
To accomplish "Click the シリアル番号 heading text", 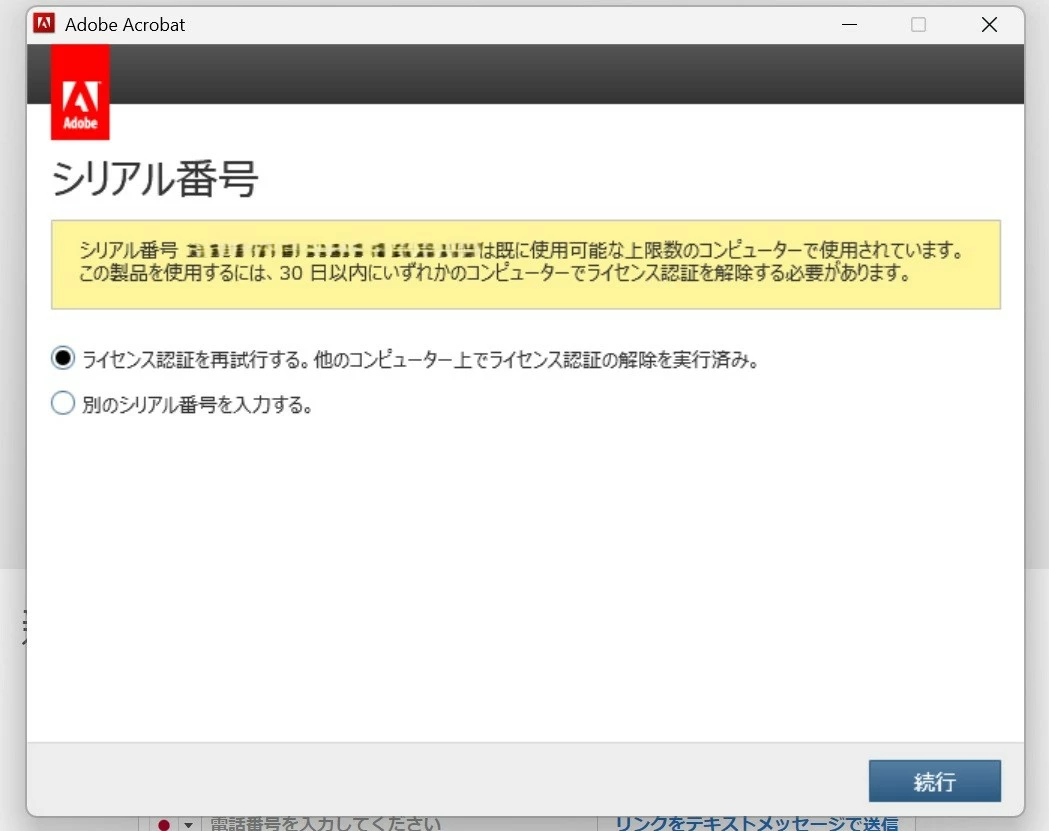I will [155, 179].
